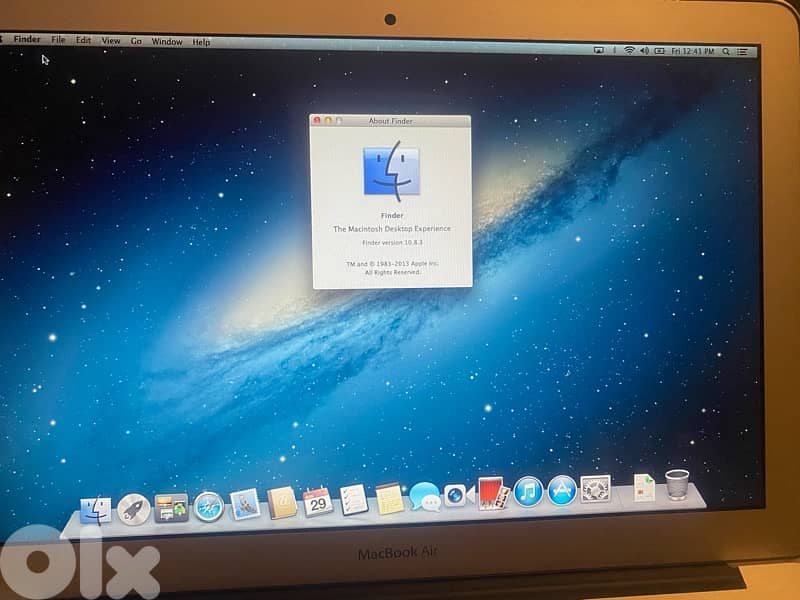Open the App Store dock icon
The width and height of the screenshot is (800, 600).
562,490
